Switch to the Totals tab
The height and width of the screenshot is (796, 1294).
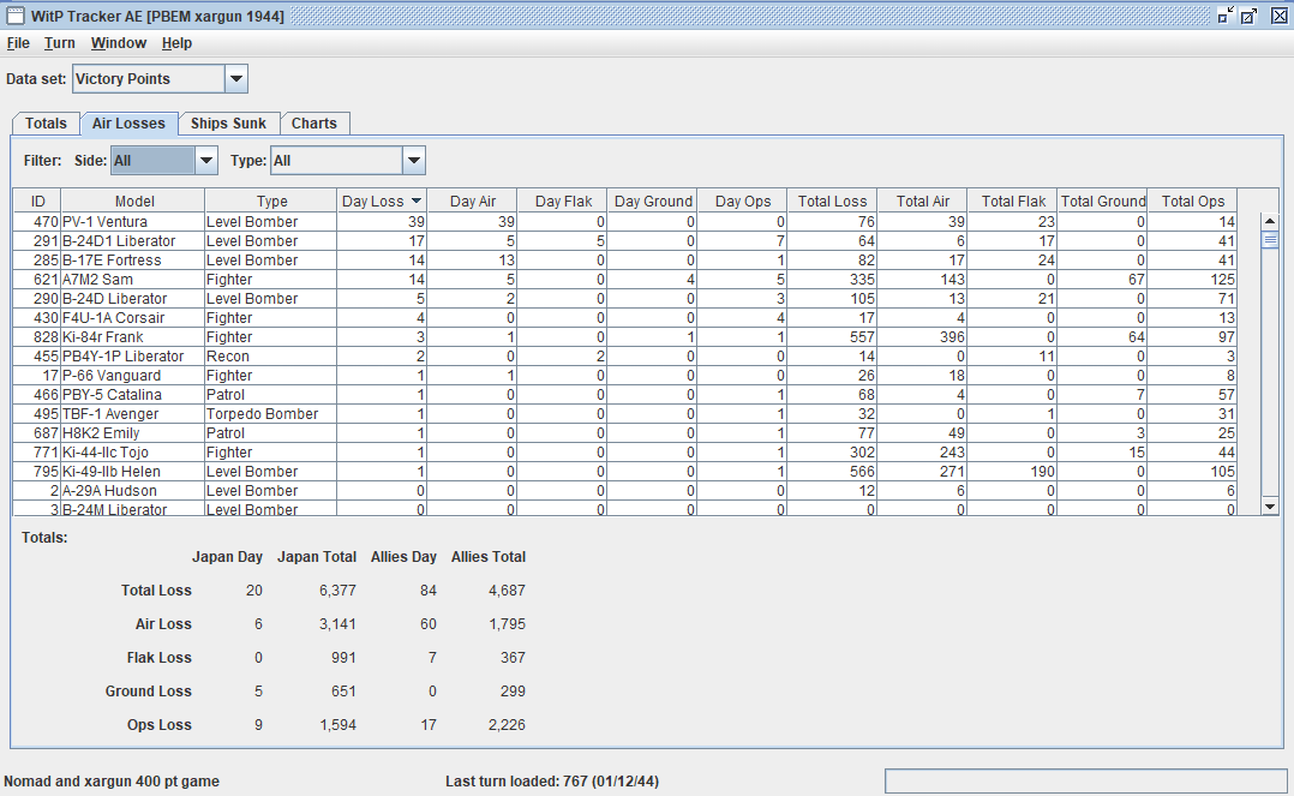[46, 123]
